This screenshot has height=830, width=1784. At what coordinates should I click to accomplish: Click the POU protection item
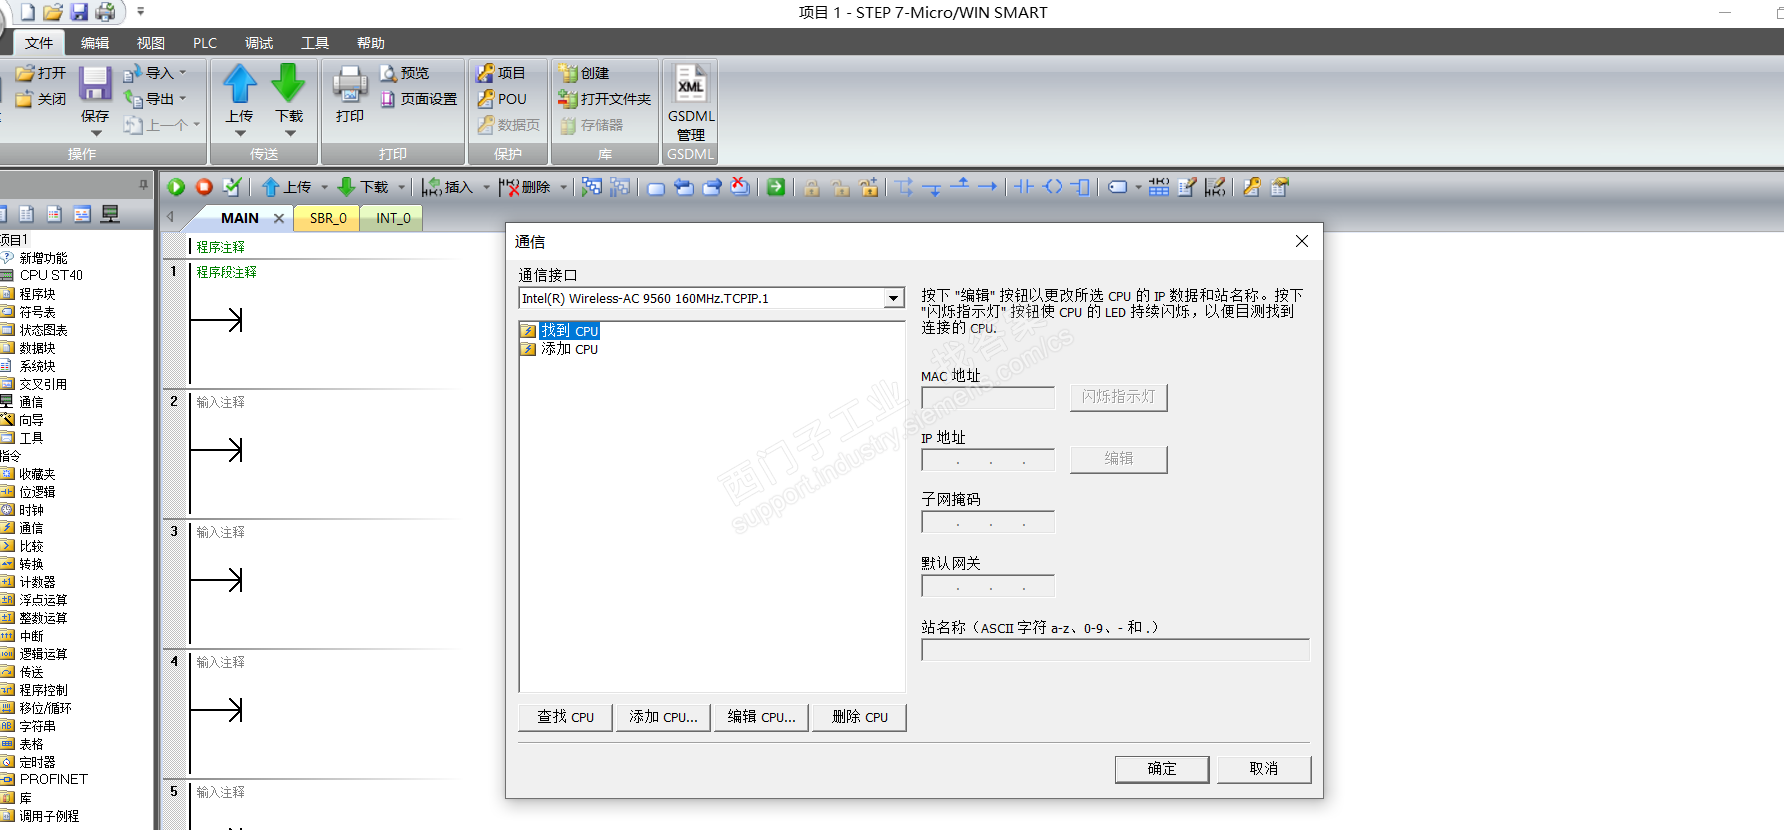click(502, 99)
